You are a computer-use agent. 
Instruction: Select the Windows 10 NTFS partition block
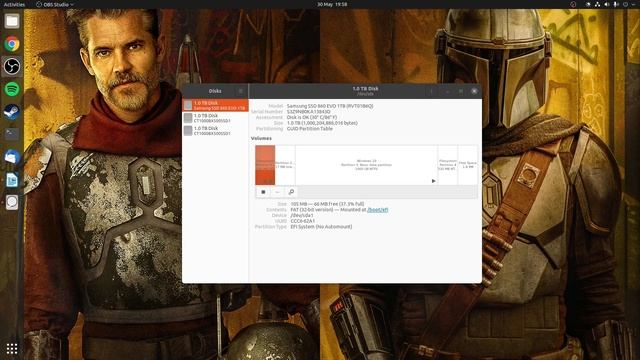366,165
